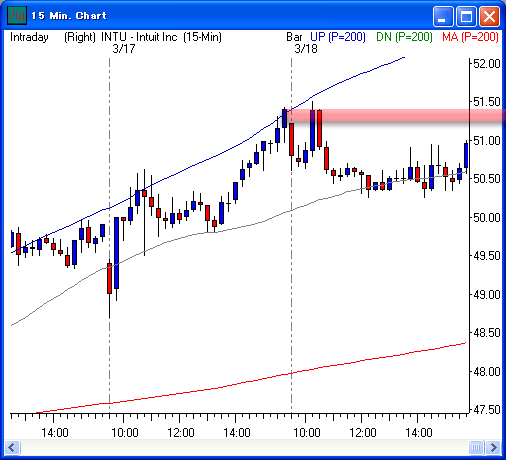Click the INTU - Intuit Inc title text
The image size is (506, 460).
139,37
